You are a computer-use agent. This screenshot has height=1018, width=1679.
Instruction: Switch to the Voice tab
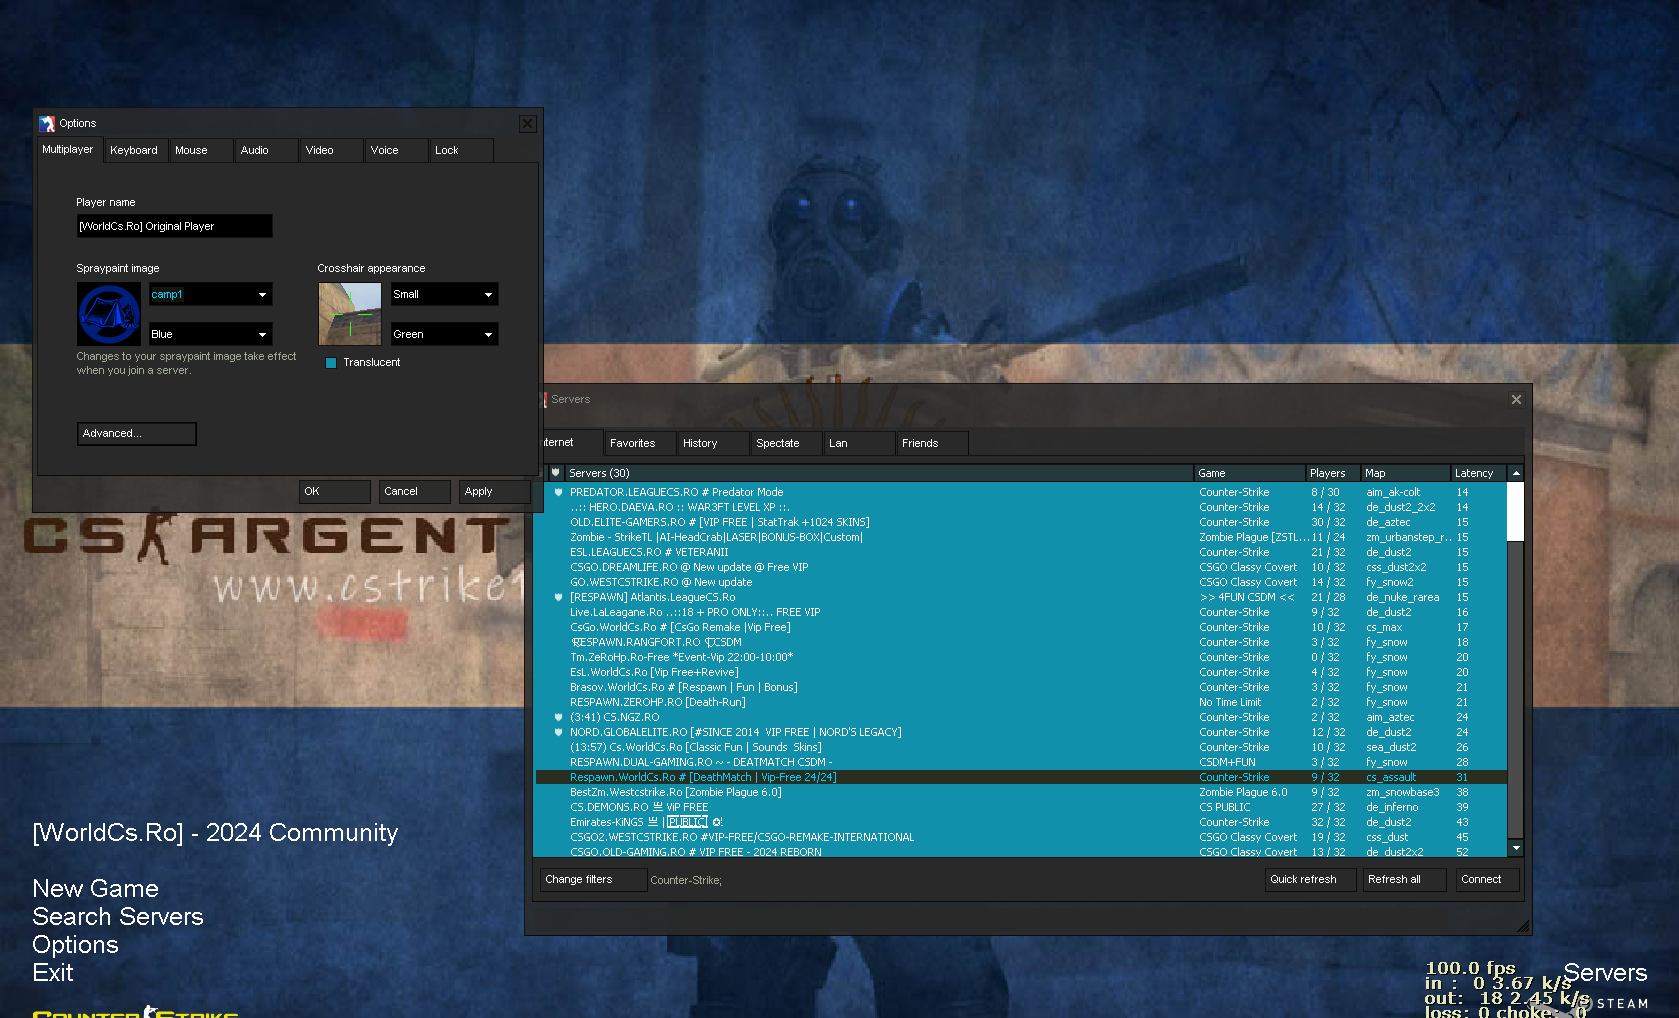tap(396, 150)
